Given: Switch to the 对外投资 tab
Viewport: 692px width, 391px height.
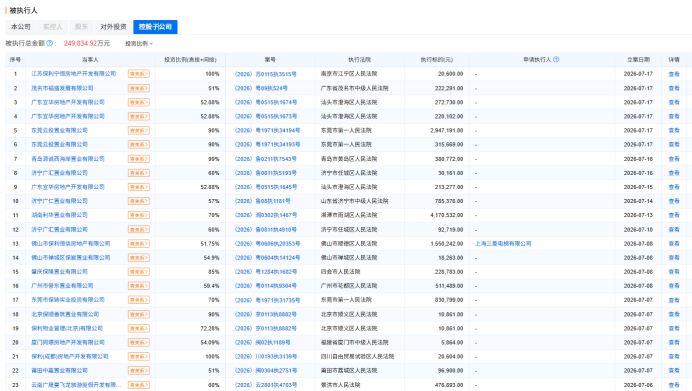Looking at the screenshot, I should tap(113, 27).
